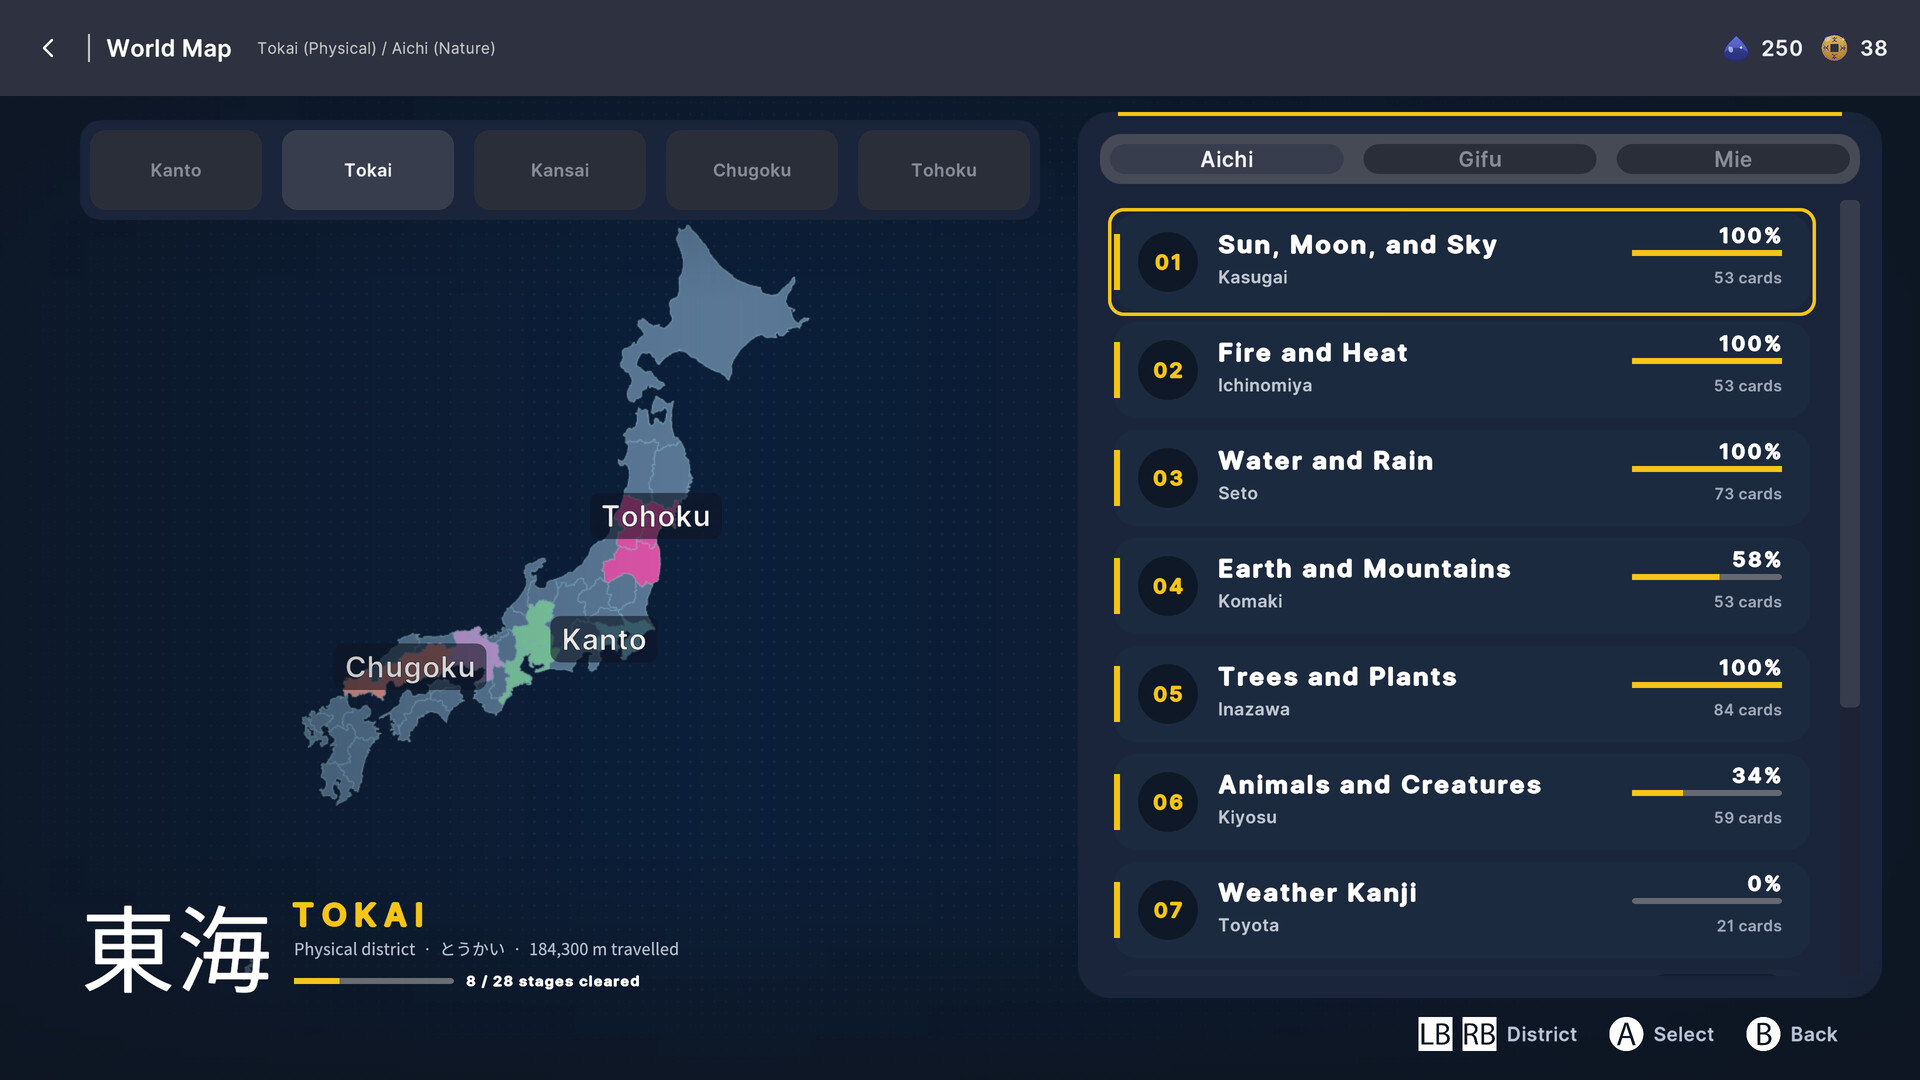The image size is (1920, 1080).
Task: Click the LB button icon
Action: [1435, 1034]
